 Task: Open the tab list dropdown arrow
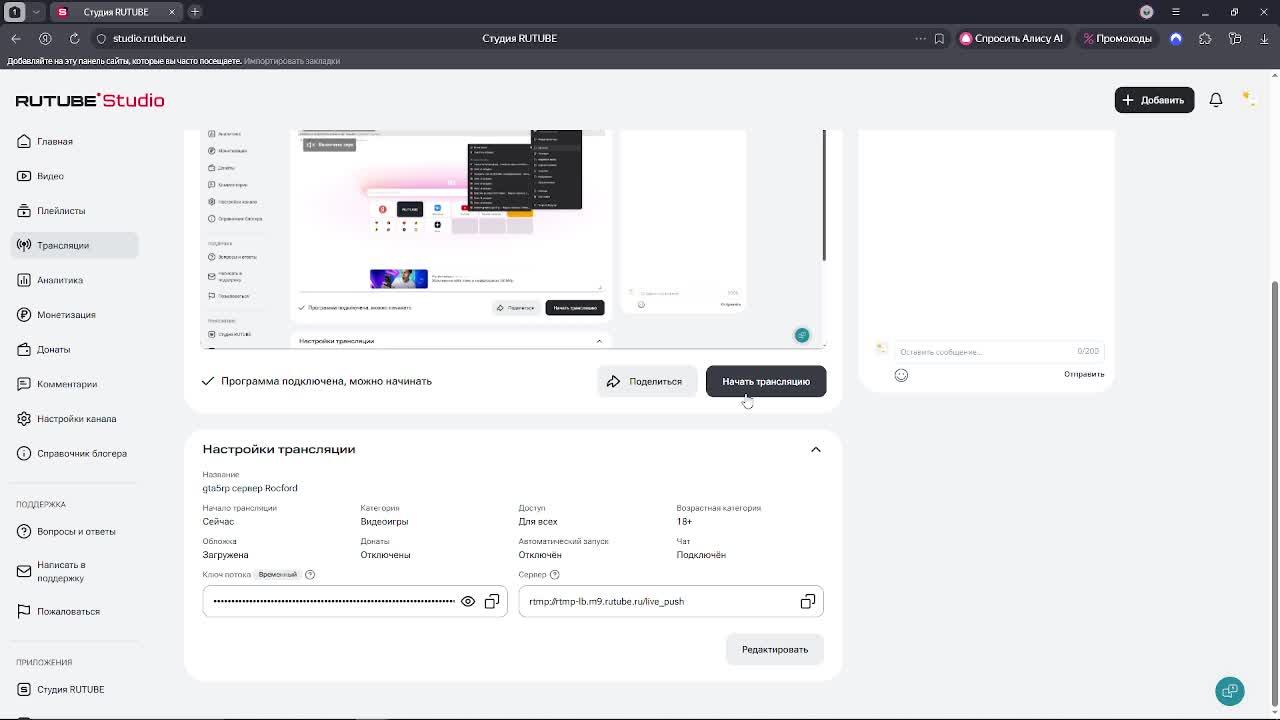click(36, 12)
